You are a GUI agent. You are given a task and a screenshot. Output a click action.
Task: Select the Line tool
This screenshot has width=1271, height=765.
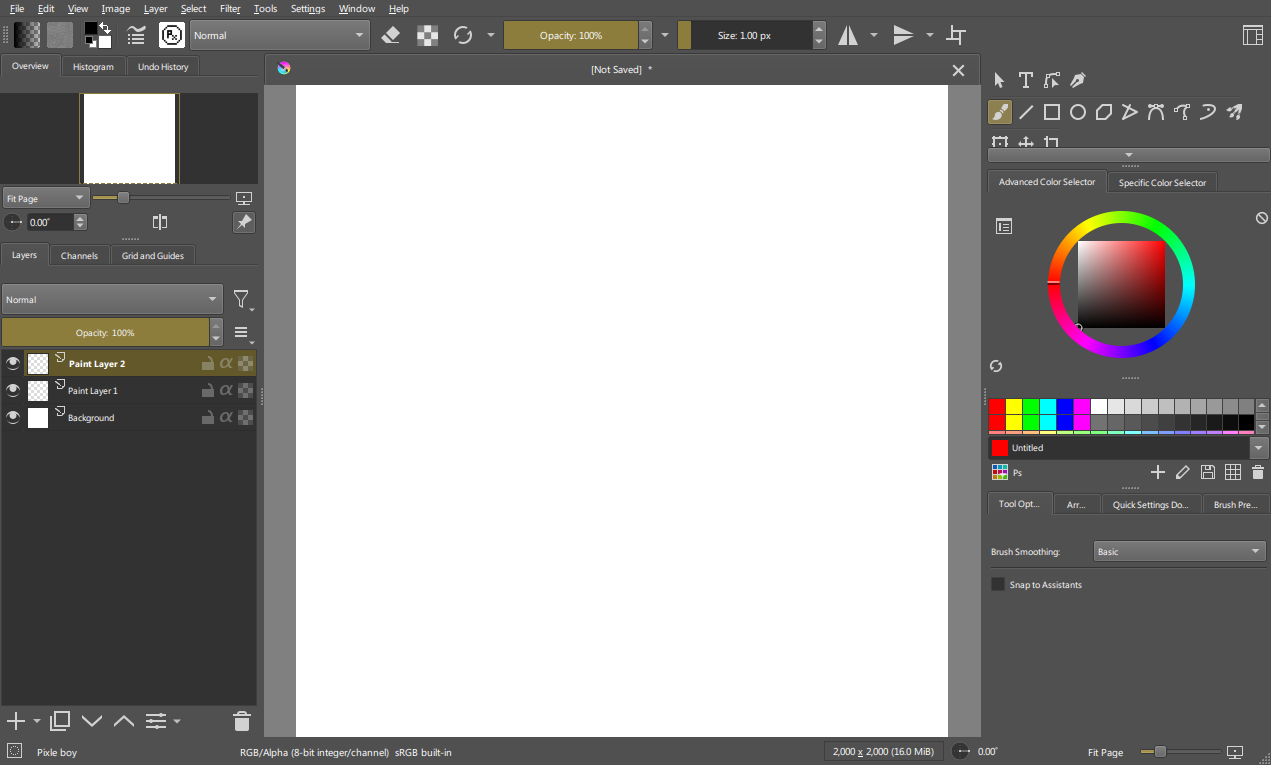[x=1026, y=112]
